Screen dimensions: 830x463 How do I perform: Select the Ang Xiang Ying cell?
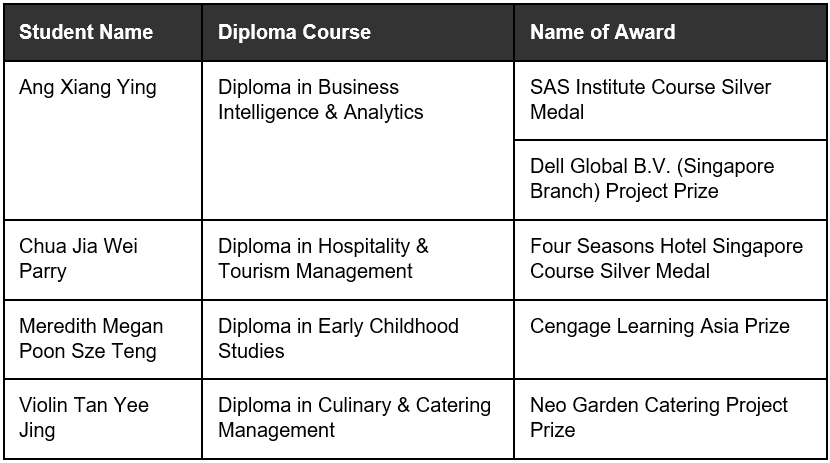[103, 141]
